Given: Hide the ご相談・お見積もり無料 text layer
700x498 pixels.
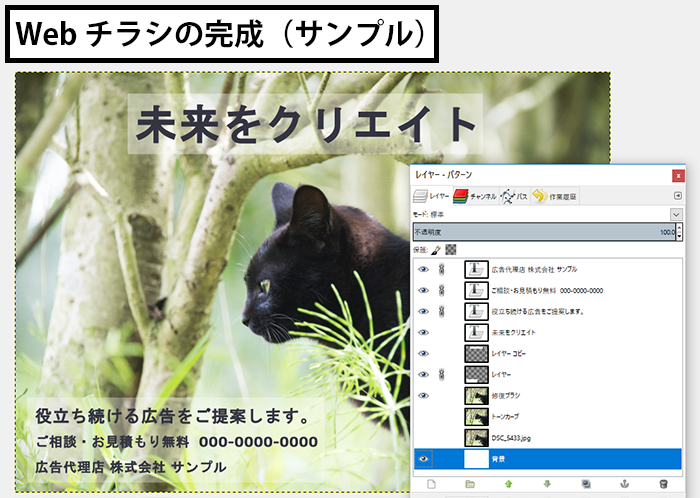Looking at the screenshot, I should click(x=423, y=290).
